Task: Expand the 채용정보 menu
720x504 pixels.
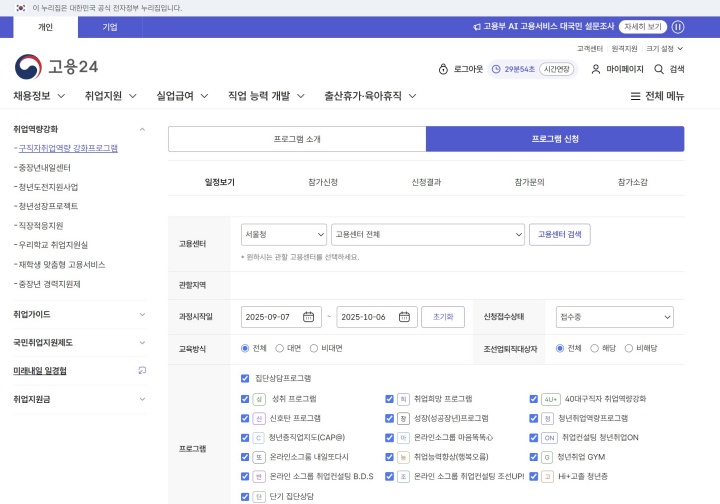Action: 39,96
